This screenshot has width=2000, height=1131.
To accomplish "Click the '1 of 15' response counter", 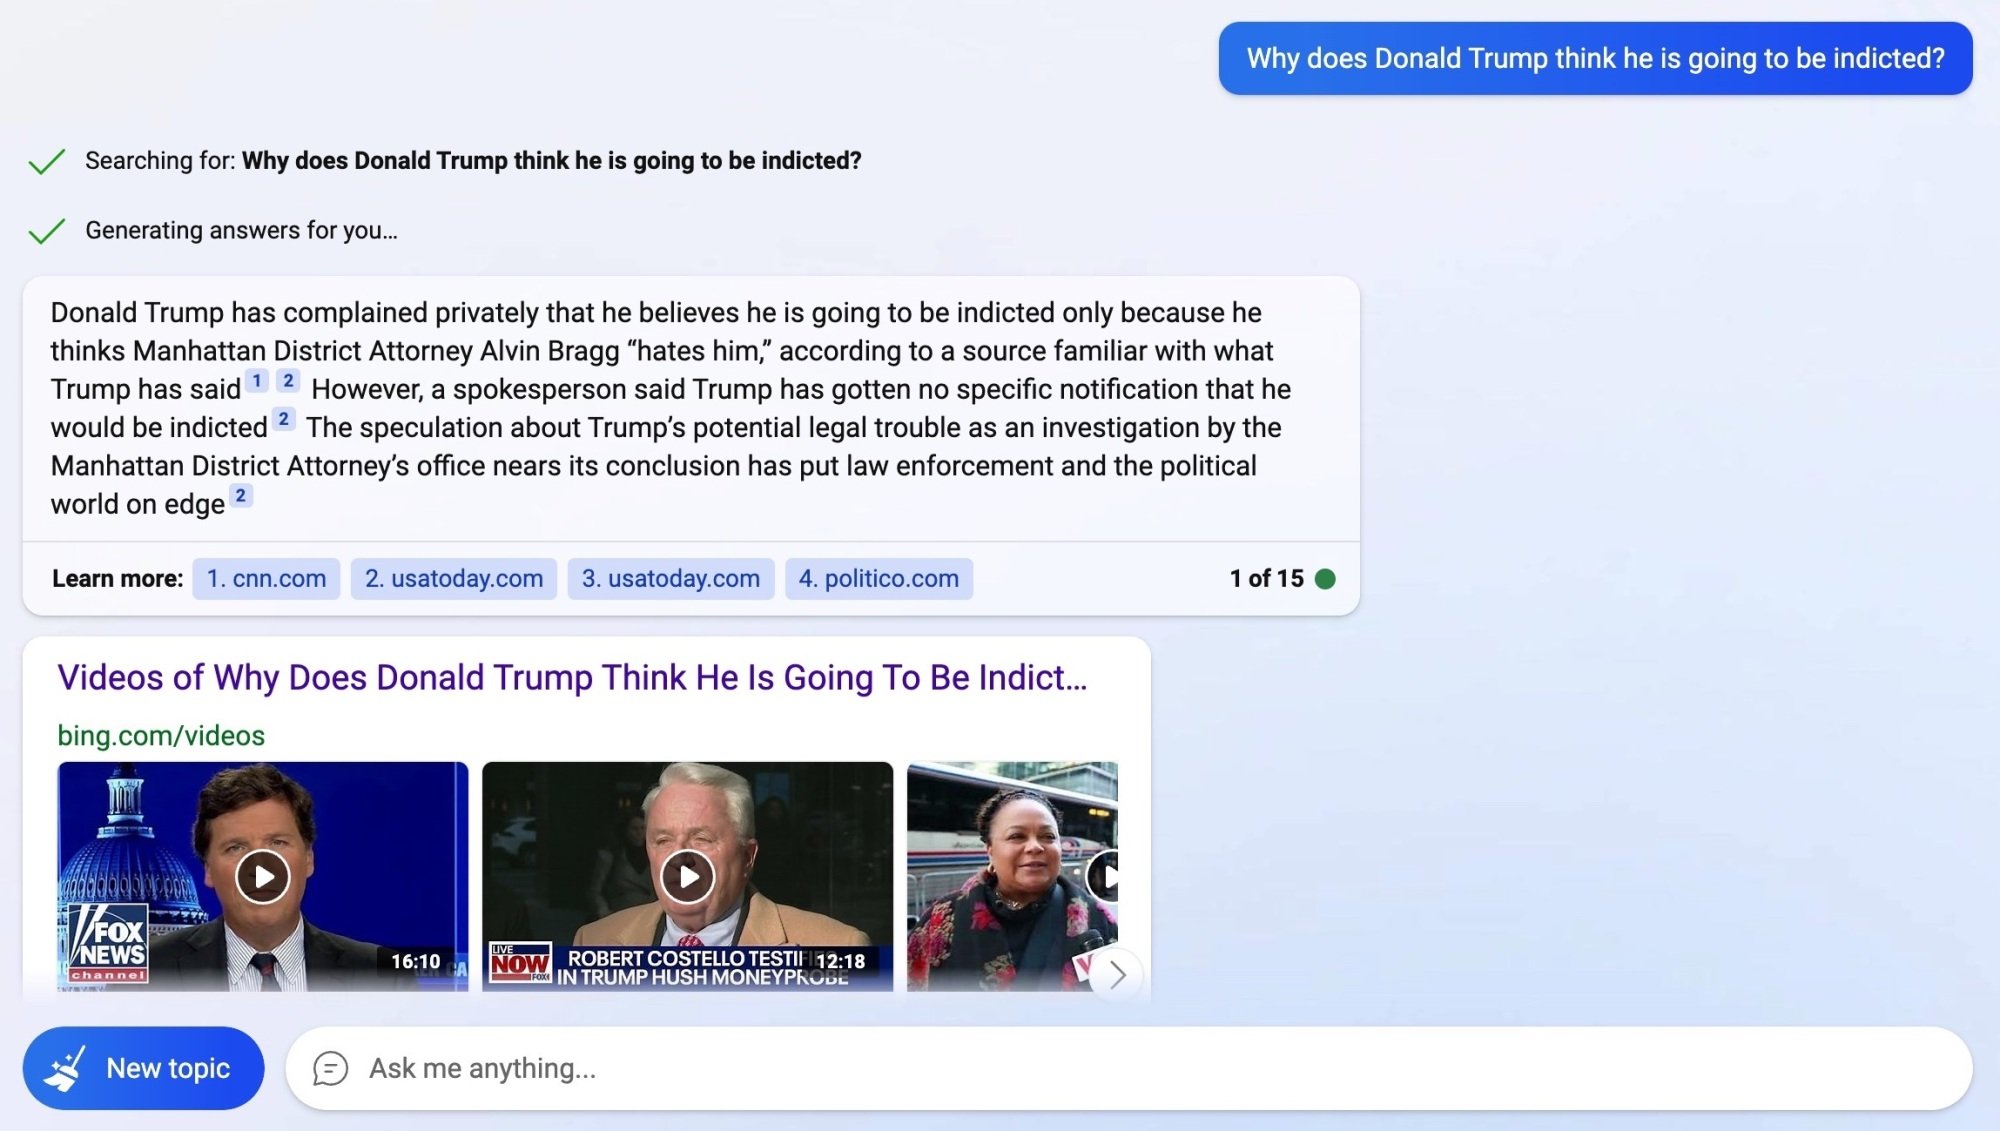I will [1266, 578].
